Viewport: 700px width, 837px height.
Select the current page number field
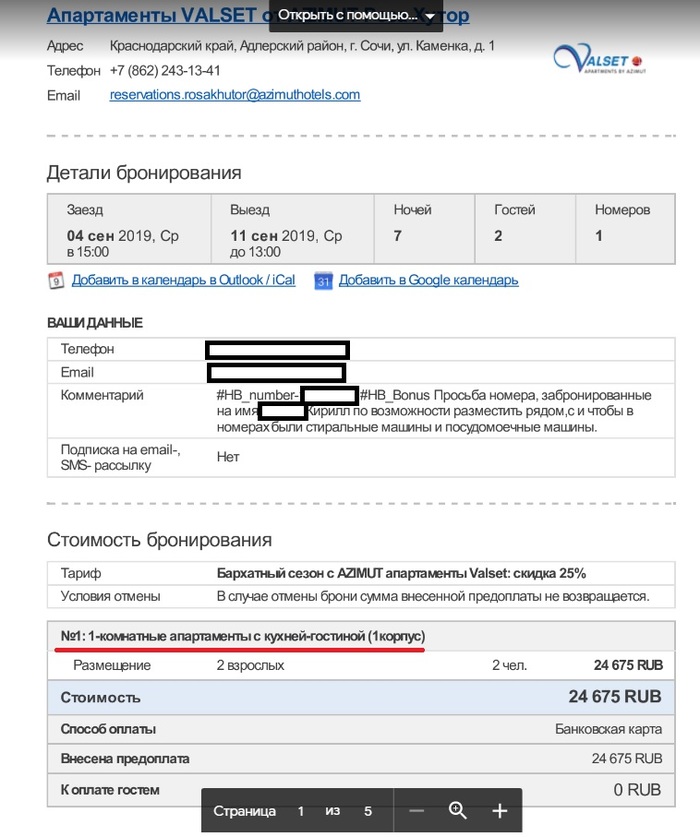(300, 811)
